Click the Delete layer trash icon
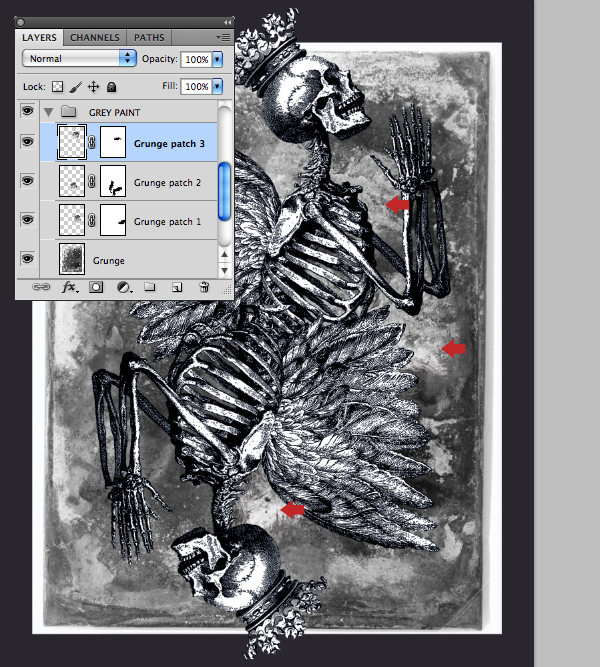Image resolution: width=600 pixels, height=667 pixels. tap(204, 287)
